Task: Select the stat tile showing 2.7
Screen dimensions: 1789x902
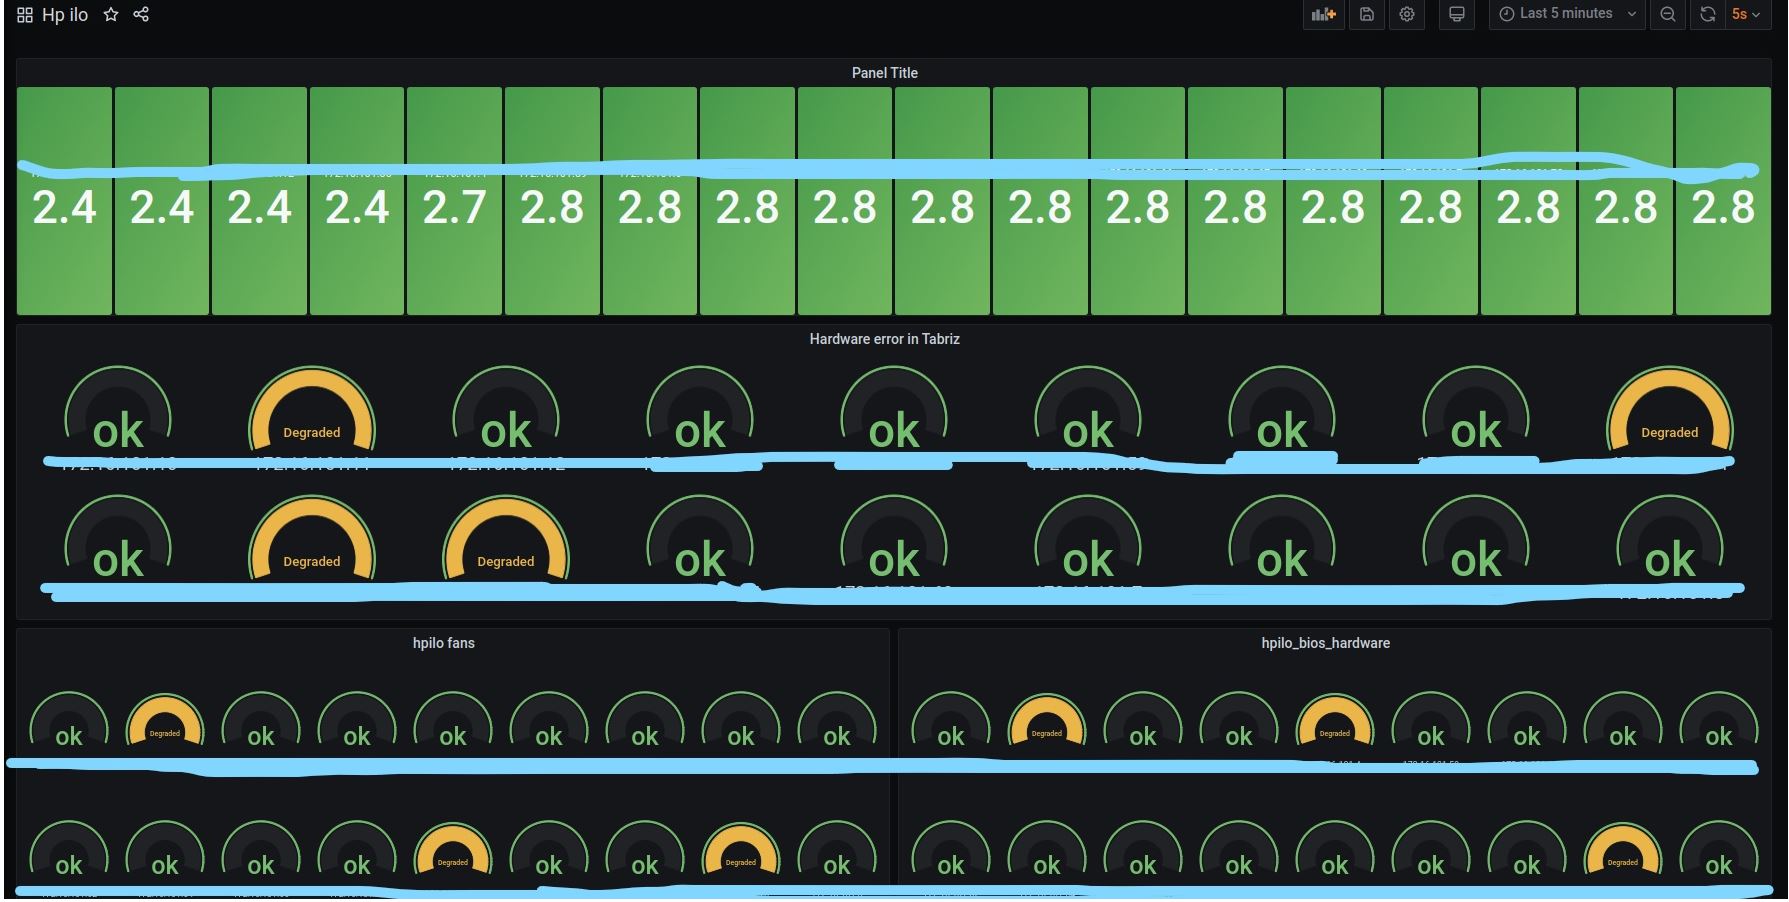Action: click(x=454, y=201)
